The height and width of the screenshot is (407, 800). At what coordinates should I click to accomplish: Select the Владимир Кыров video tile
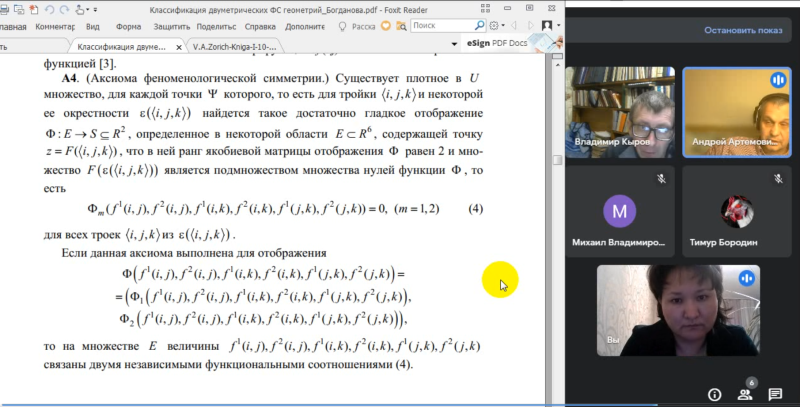pos(618,112)
